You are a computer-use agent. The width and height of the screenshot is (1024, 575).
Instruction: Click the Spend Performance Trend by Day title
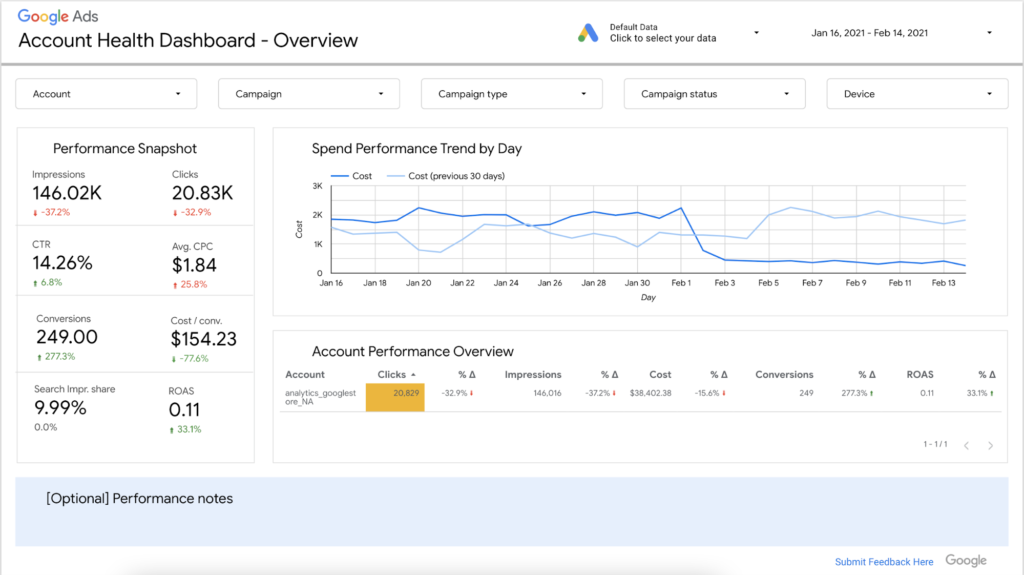pos(417,149)
